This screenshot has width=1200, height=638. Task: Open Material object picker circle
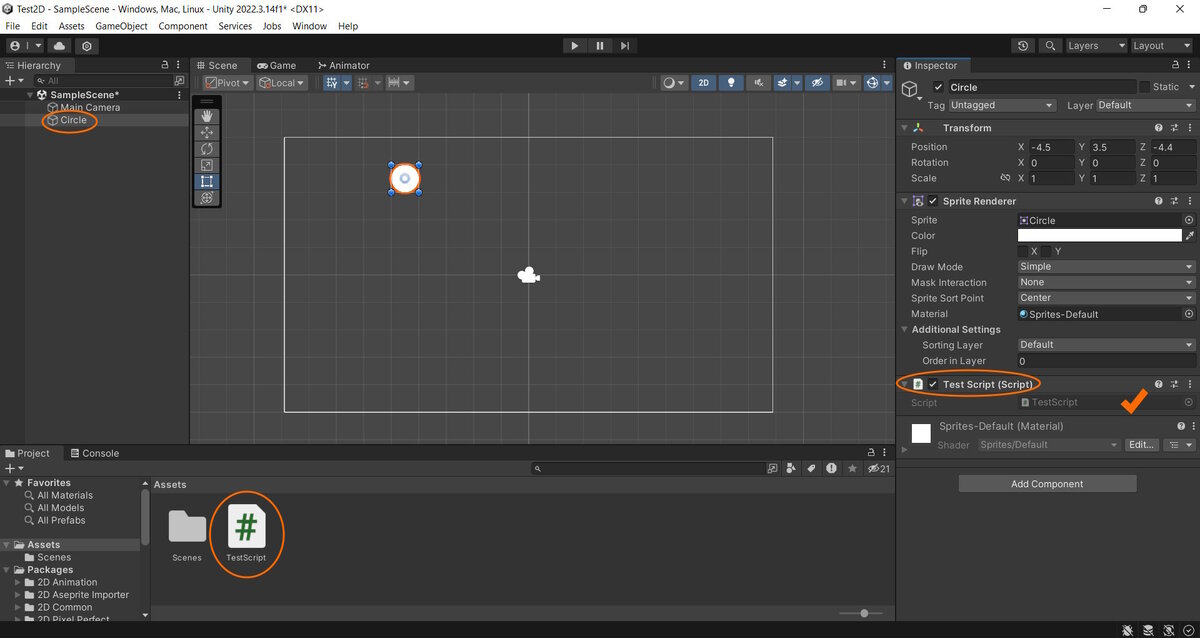coord(1189,314)
